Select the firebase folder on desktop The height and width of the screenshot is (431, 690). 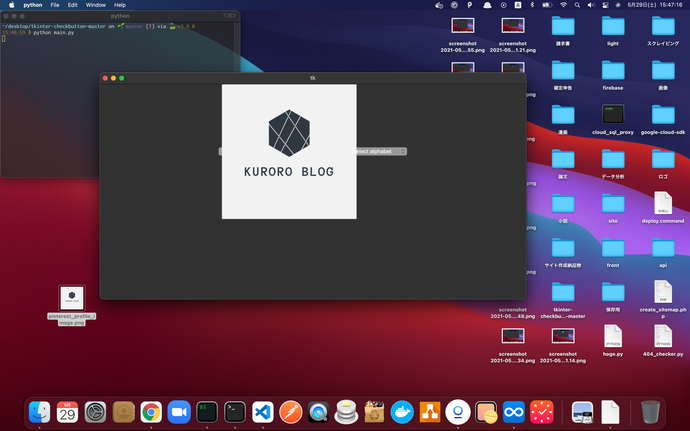[613, 75]
